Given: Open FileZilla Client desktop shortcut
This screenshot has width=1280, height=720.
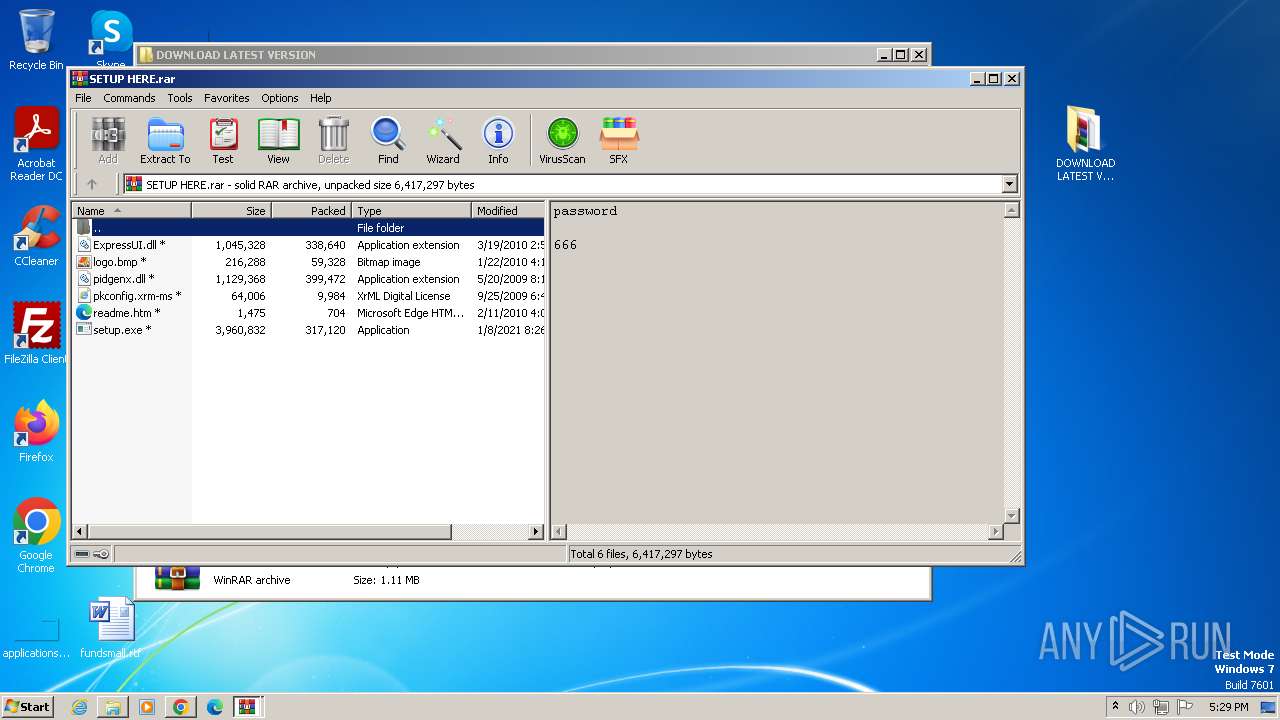Looking at the screenshot, I should coord(36,334).
